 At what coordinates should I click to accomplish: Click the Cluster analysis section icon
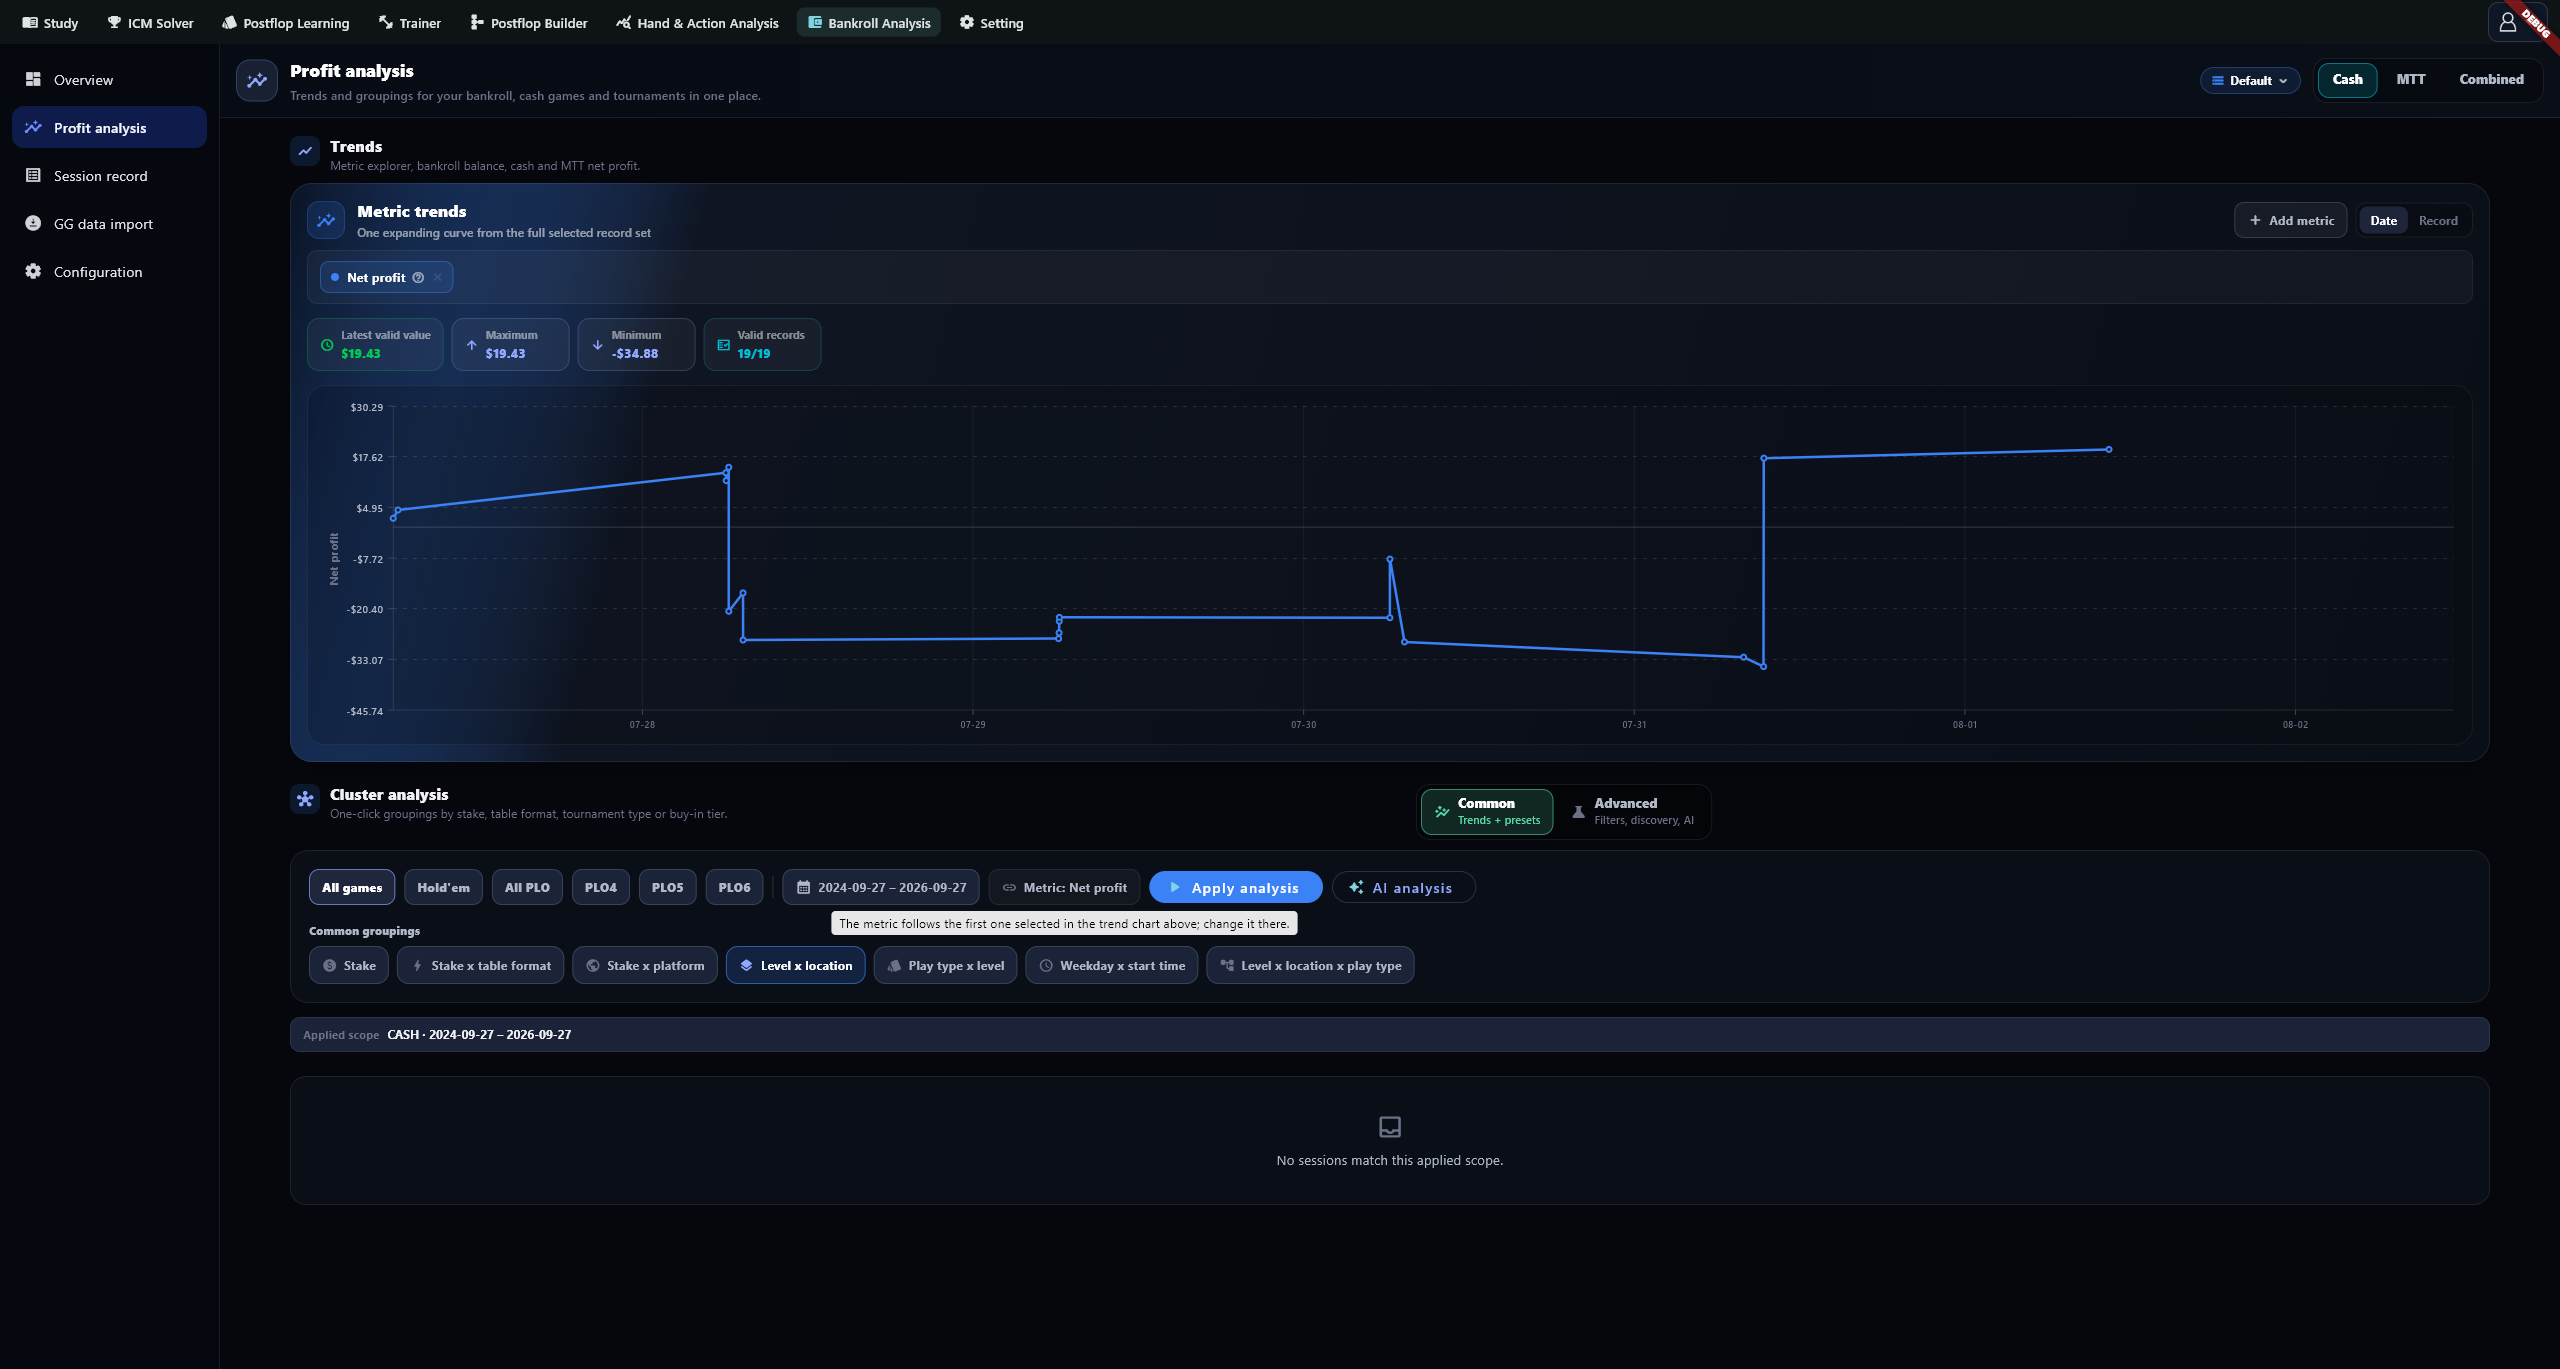305,799
